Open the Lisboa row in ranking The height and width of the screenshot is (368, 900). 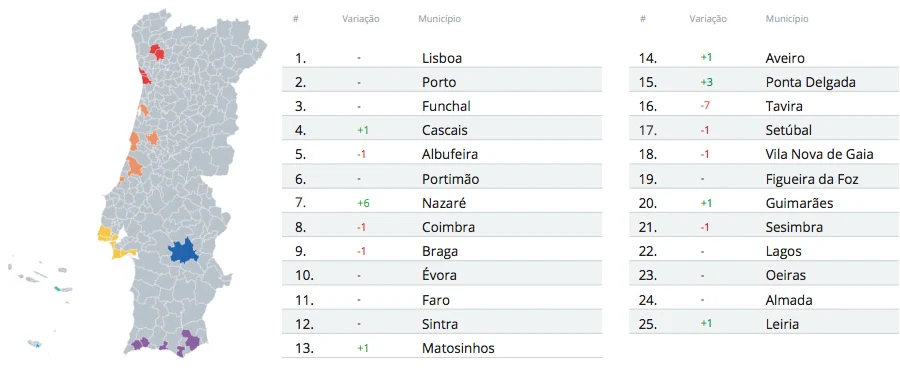[442, 58]
